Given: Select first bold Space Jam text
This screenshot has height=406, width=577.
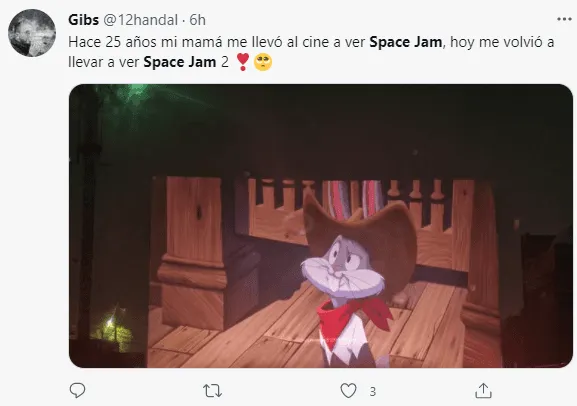Looking at the screenshot, I should tap(406, 42).
